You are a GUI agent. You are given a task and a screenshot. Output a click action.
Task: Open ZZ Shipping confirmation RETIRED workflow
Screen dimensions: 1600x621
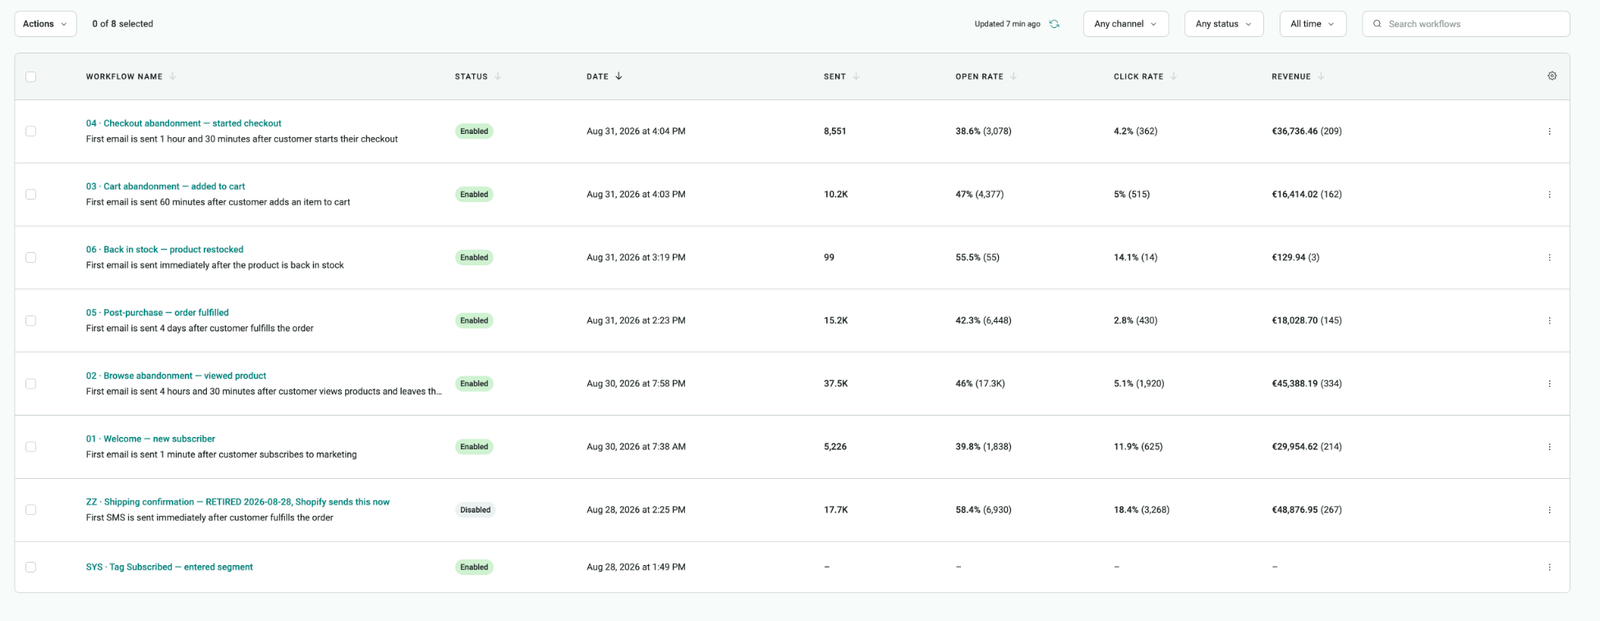coord(238,502)
